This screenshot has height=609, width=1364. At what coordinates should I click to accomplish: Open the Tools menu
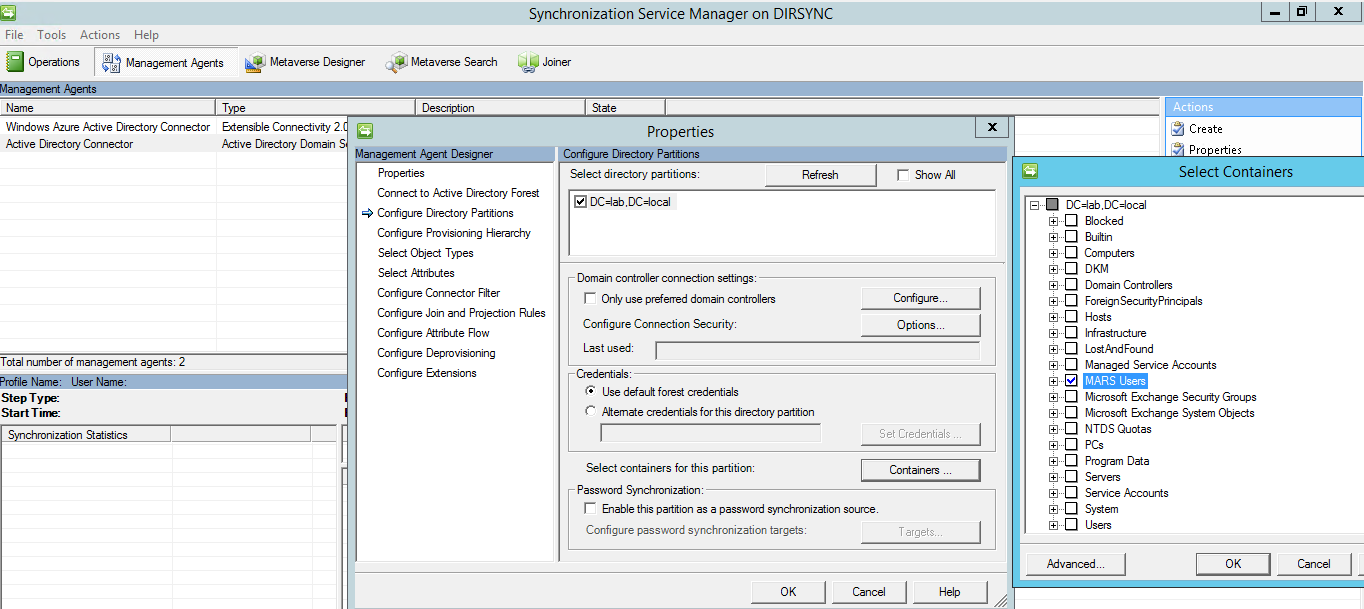click(x=52, y=35)
